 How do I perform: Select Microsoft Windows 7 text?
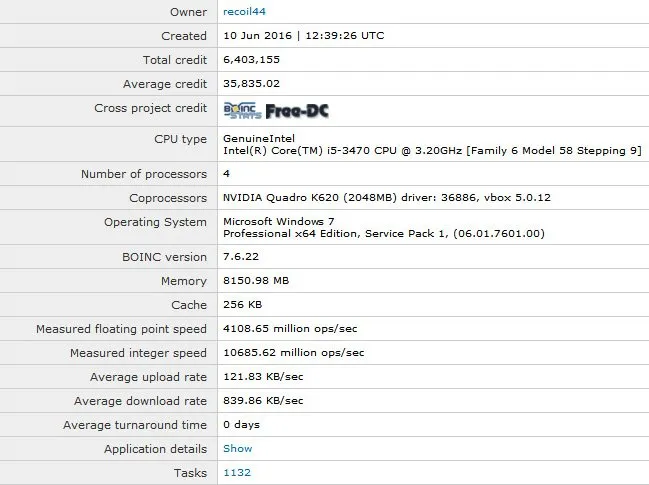[x=279, y=221]
